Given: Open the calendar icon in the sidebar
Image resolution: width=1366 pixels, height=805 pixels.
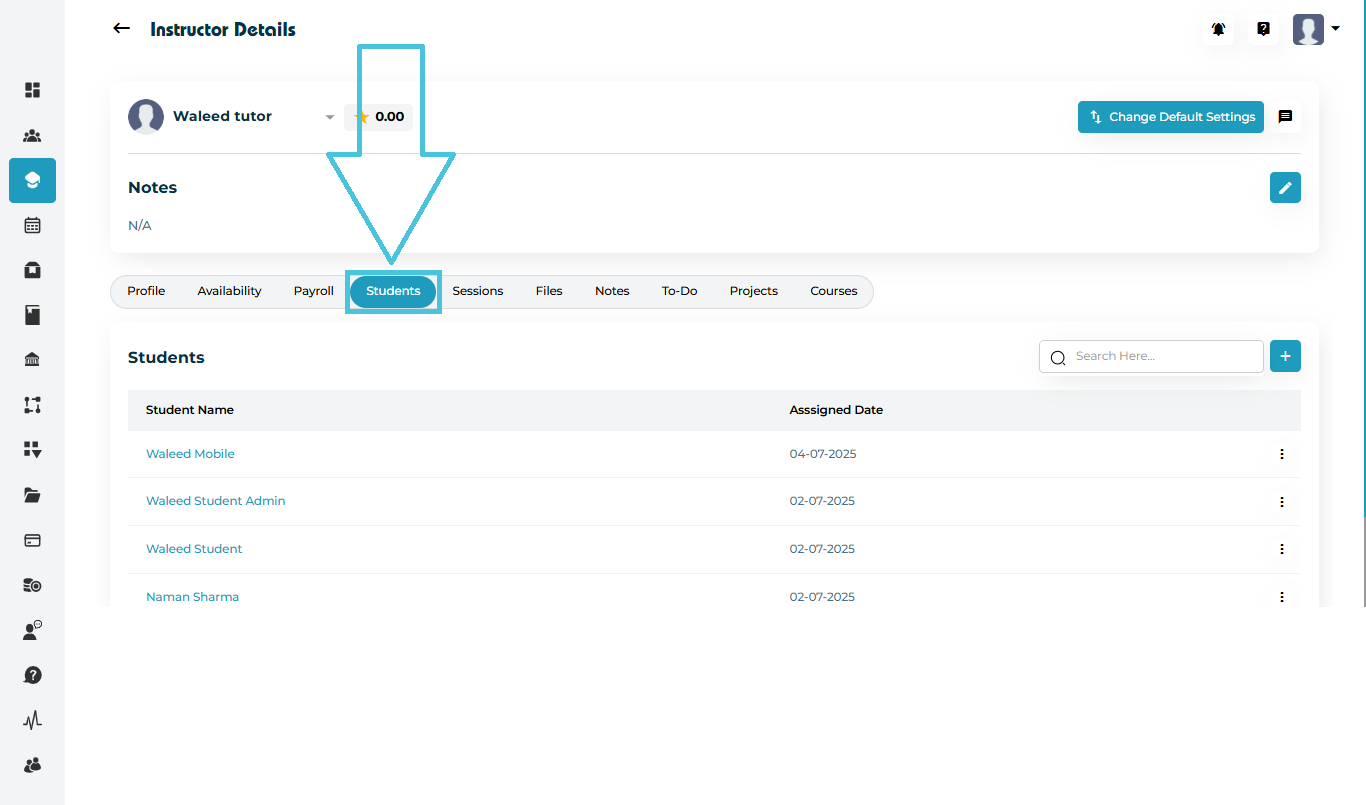Looking at the screenshot, I should 32,225.
